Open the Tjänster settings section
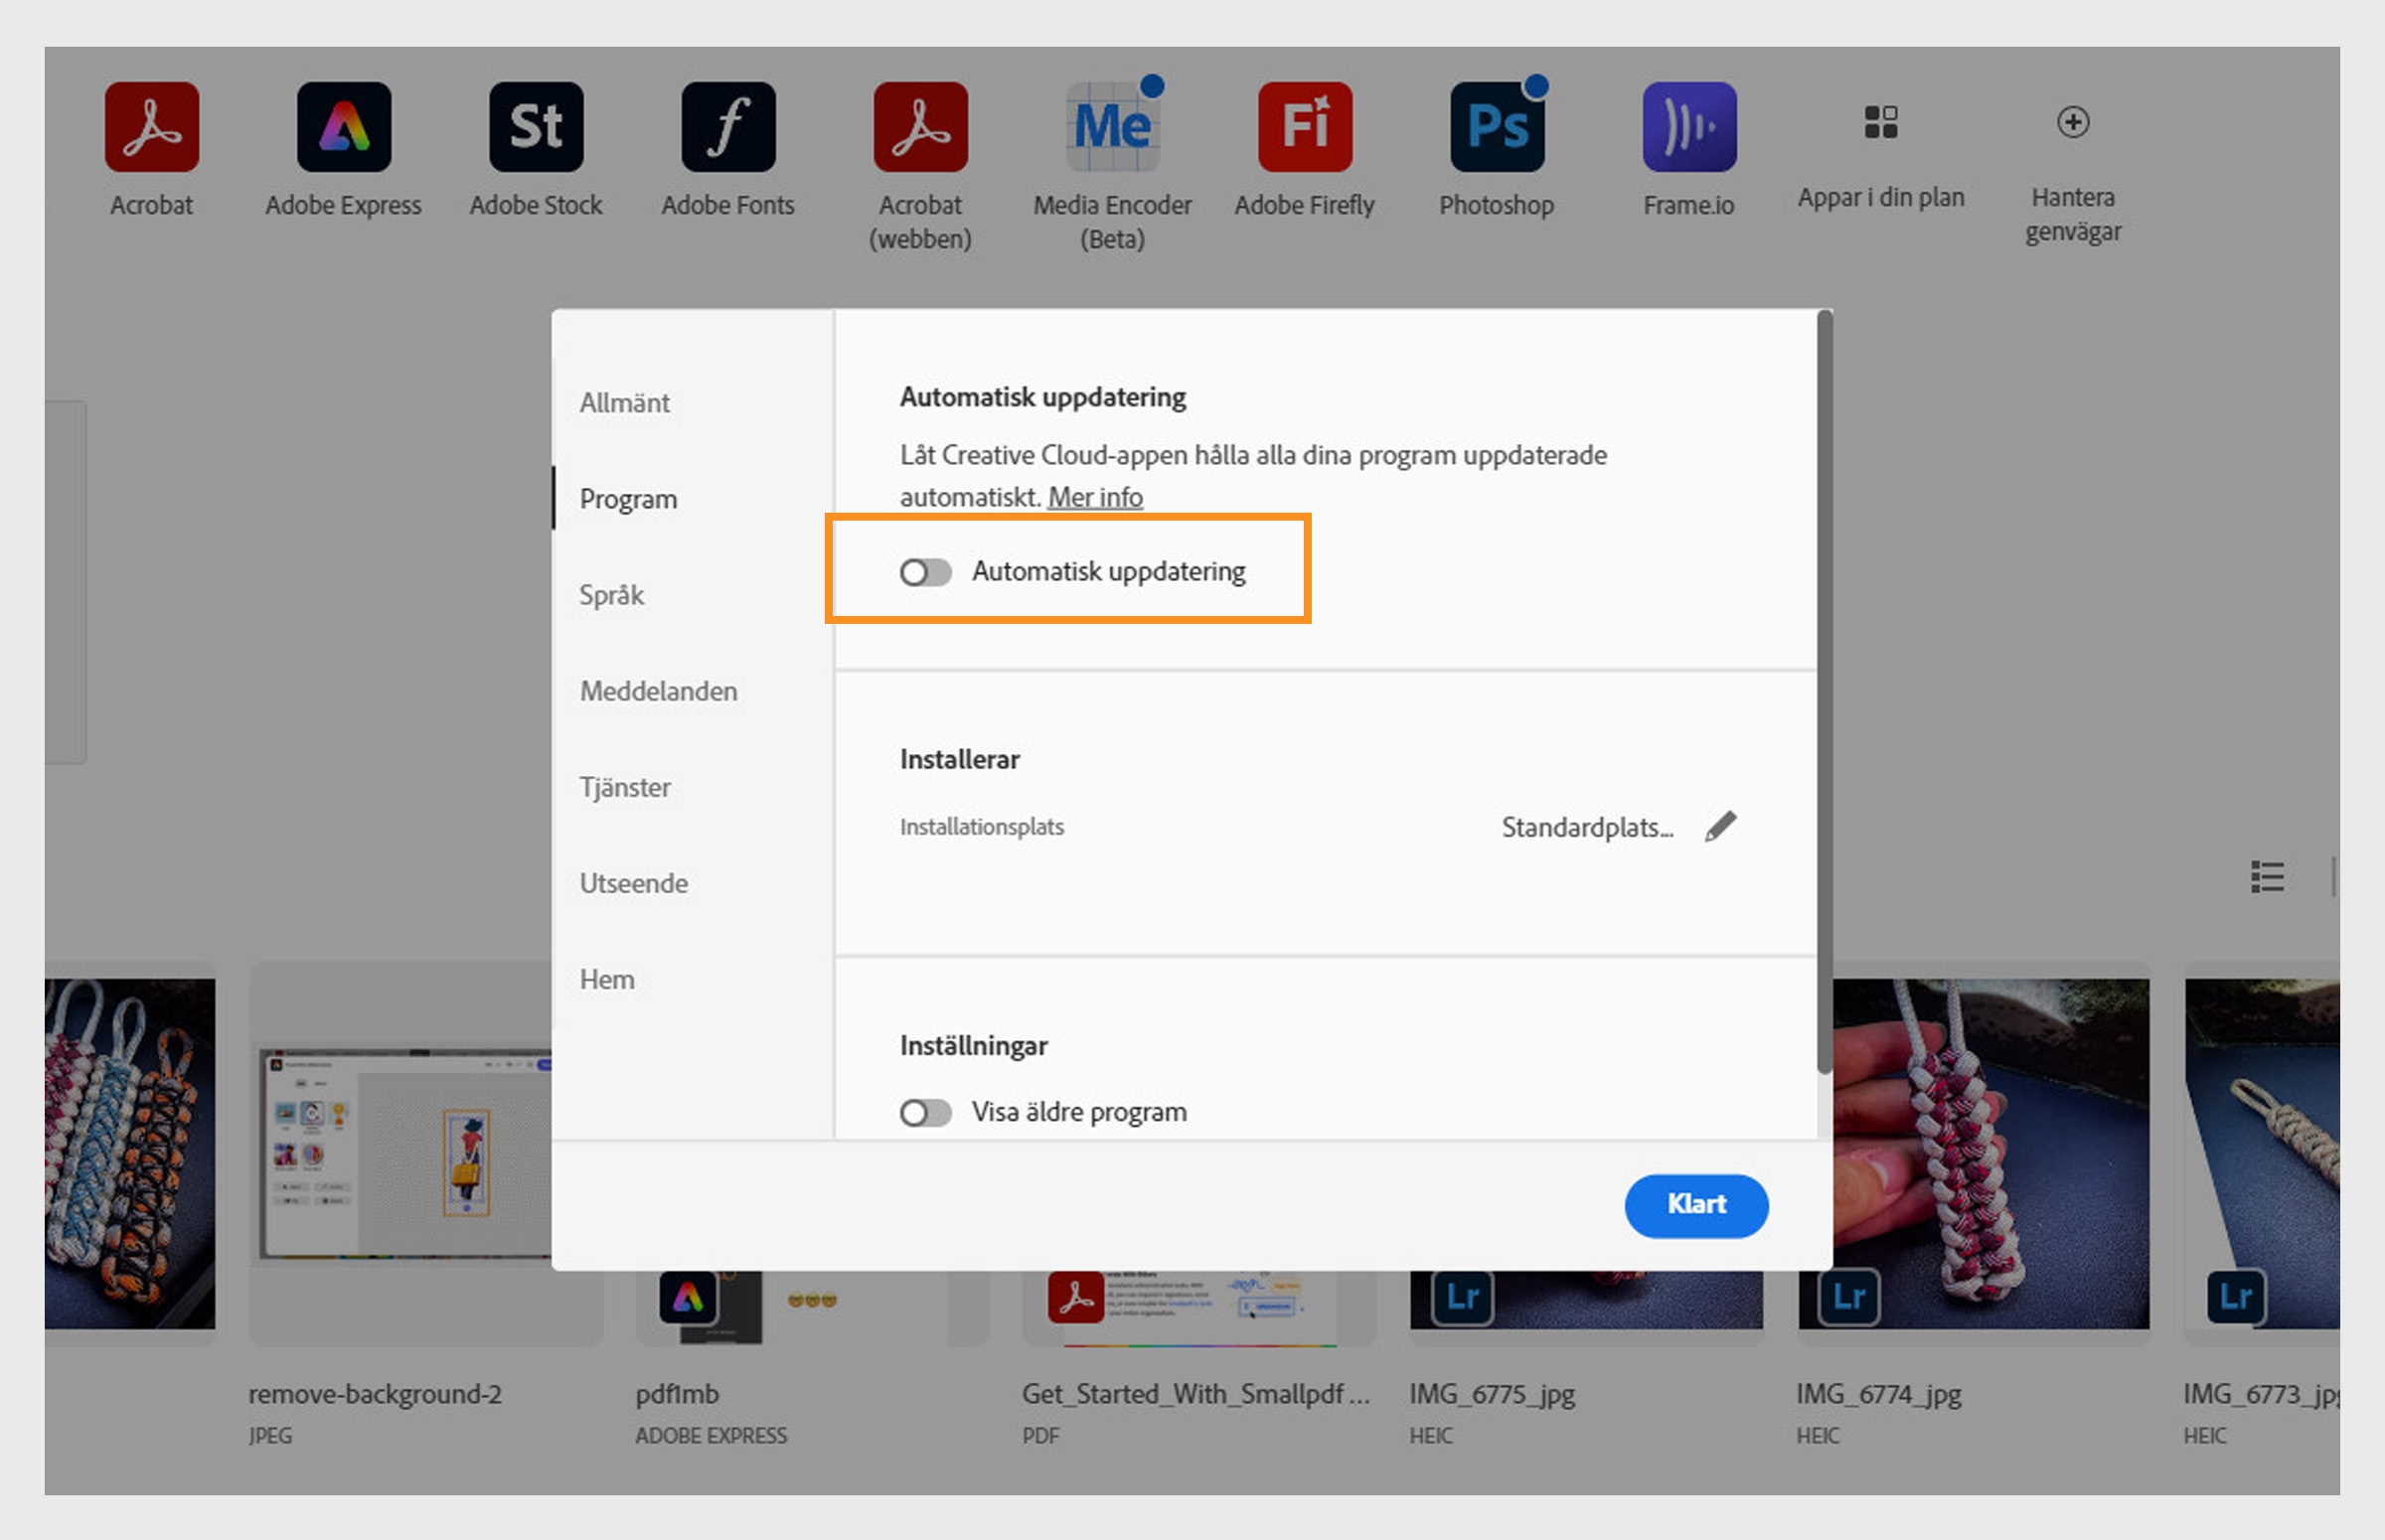2385x1540 pixels. tap(624, 787)
